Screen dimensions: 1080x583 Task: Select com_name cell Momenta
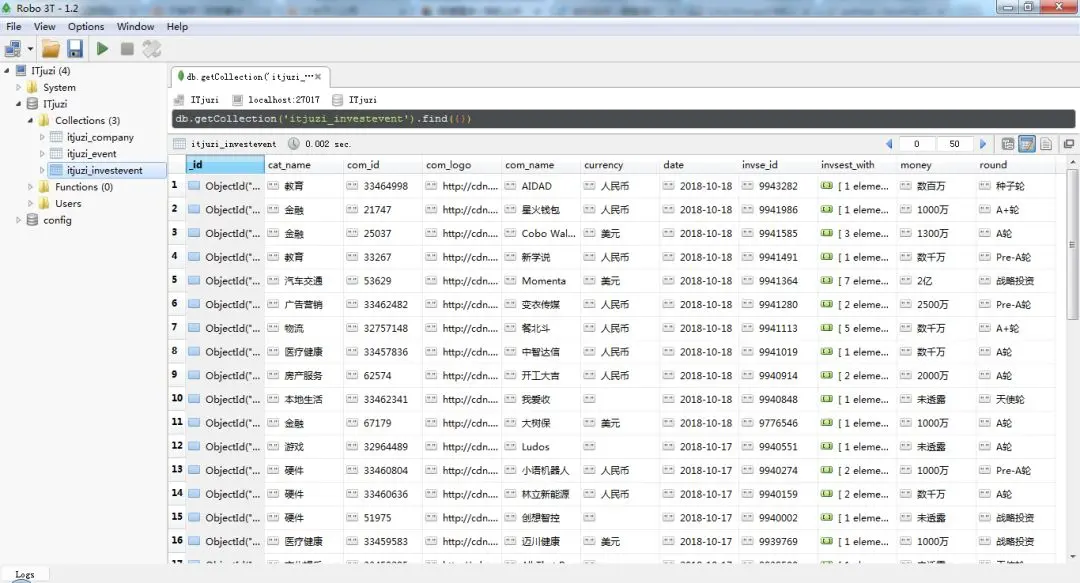click(543, 280)
